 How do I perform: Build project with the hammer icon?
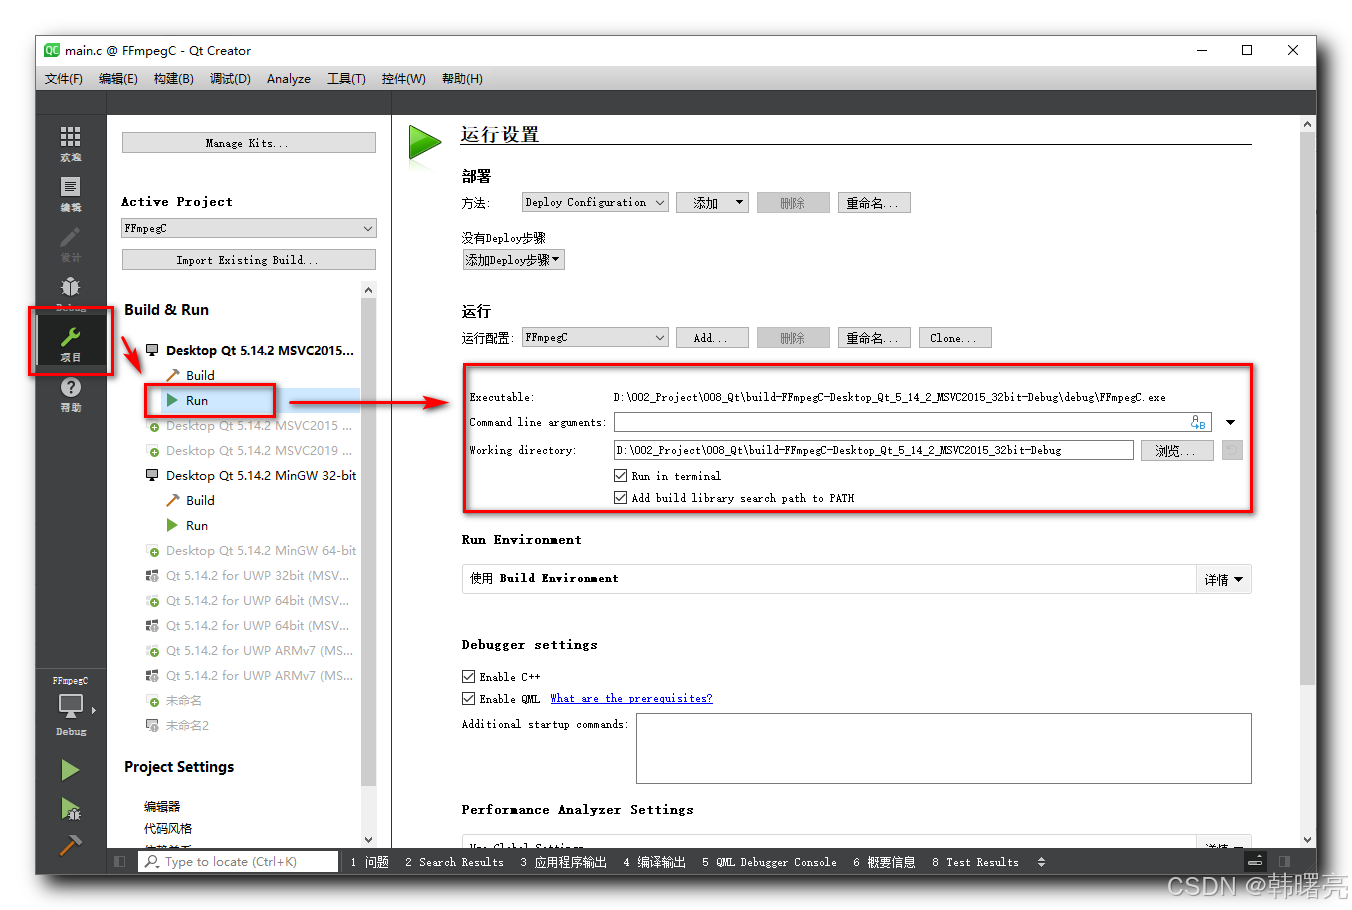[x=70, y=844]
